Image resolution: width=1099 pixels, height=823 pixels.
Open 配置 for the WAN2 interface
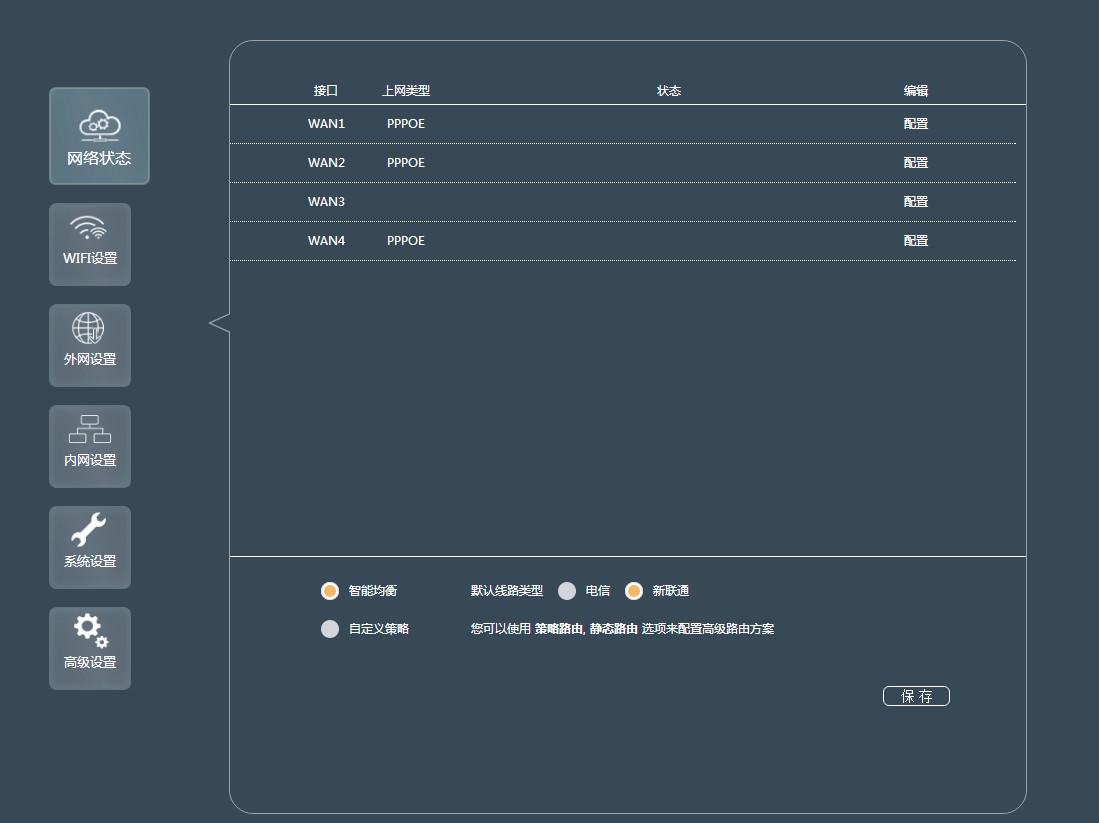[x=916, y=162]
